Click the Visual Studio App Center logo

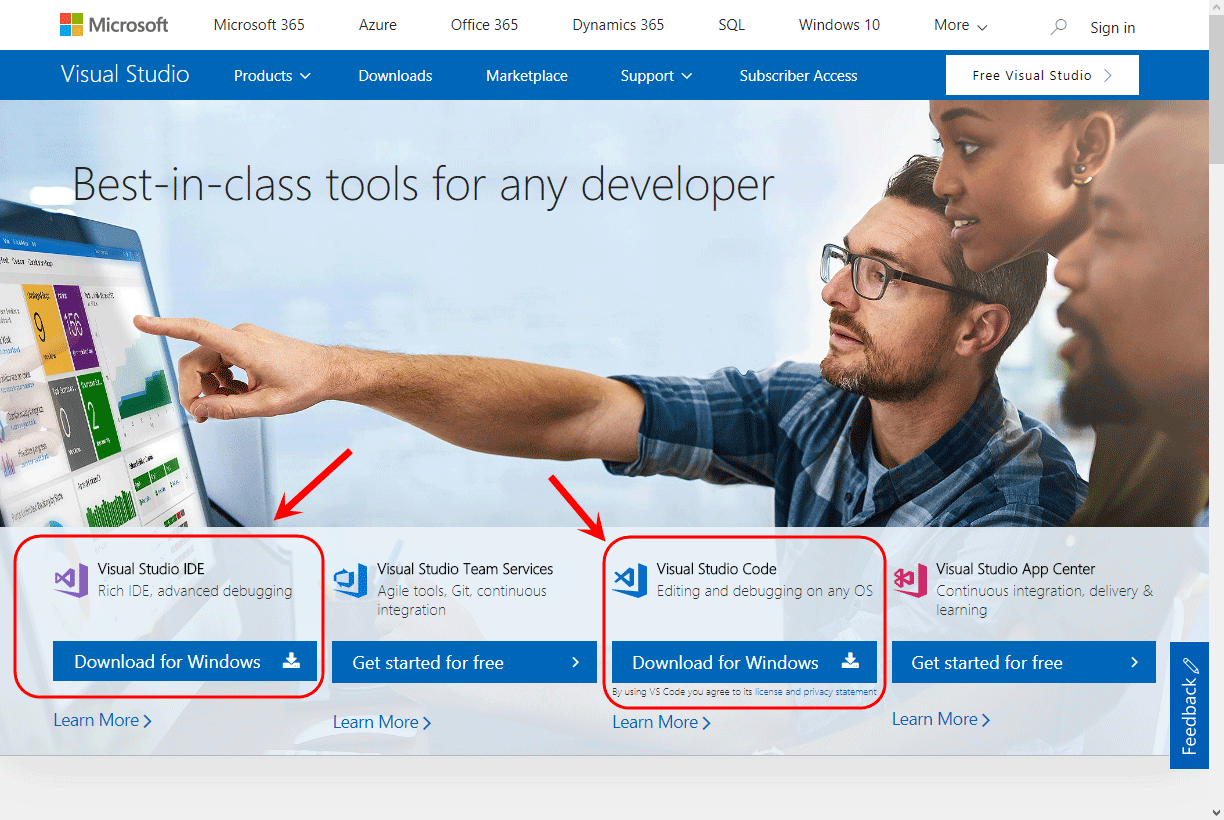pos(910,580)
